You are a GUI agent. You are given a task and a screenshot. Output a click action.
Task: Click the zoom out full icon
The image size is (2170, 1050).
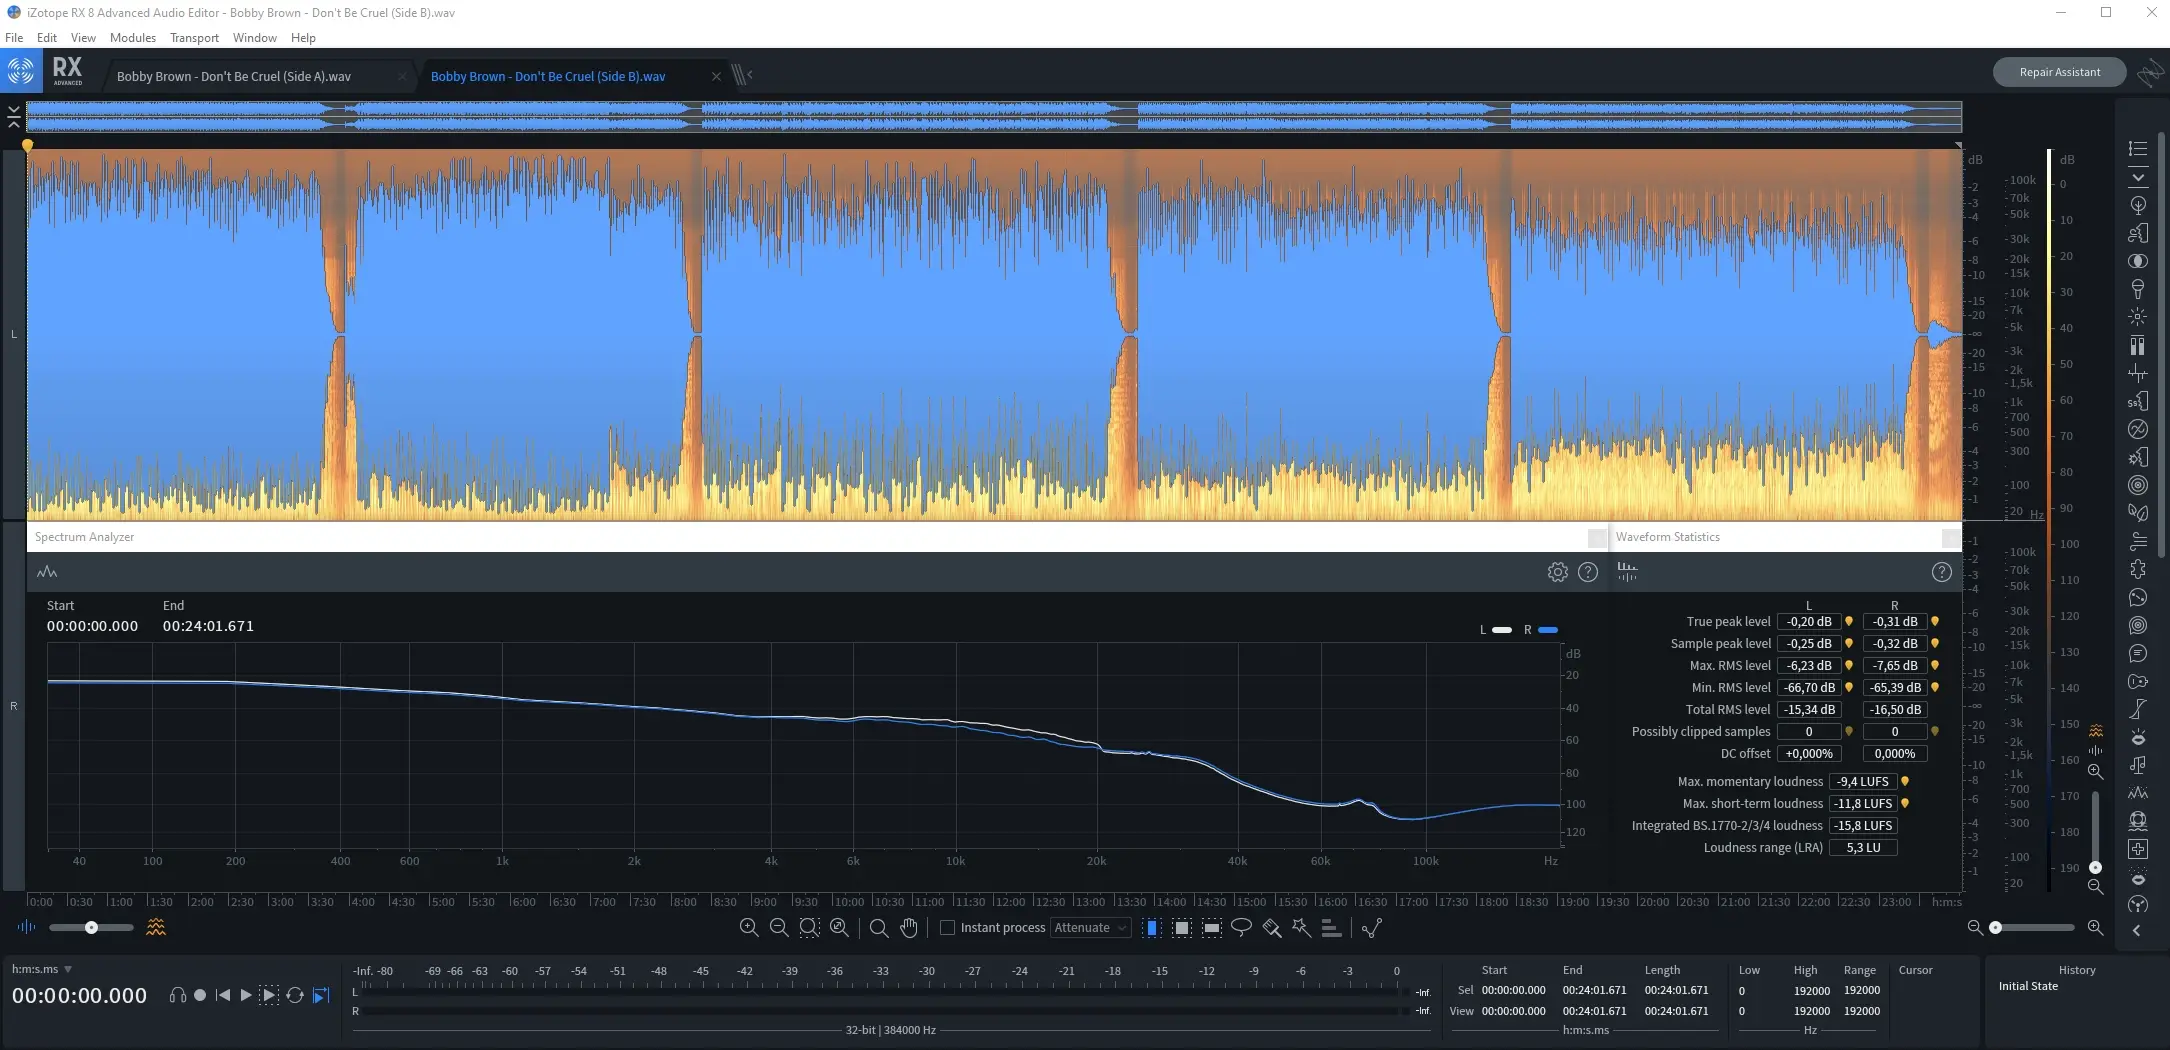(x=839, y=928)
